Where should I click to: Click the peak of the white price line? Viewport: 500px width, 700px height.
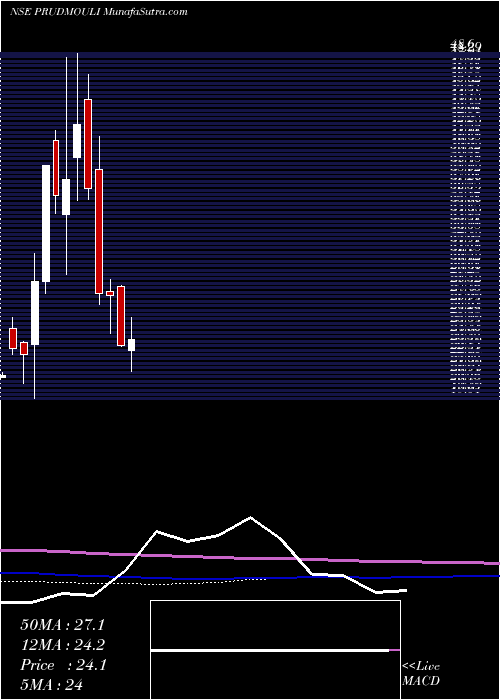pyautogui.click(x=250, y=517)
